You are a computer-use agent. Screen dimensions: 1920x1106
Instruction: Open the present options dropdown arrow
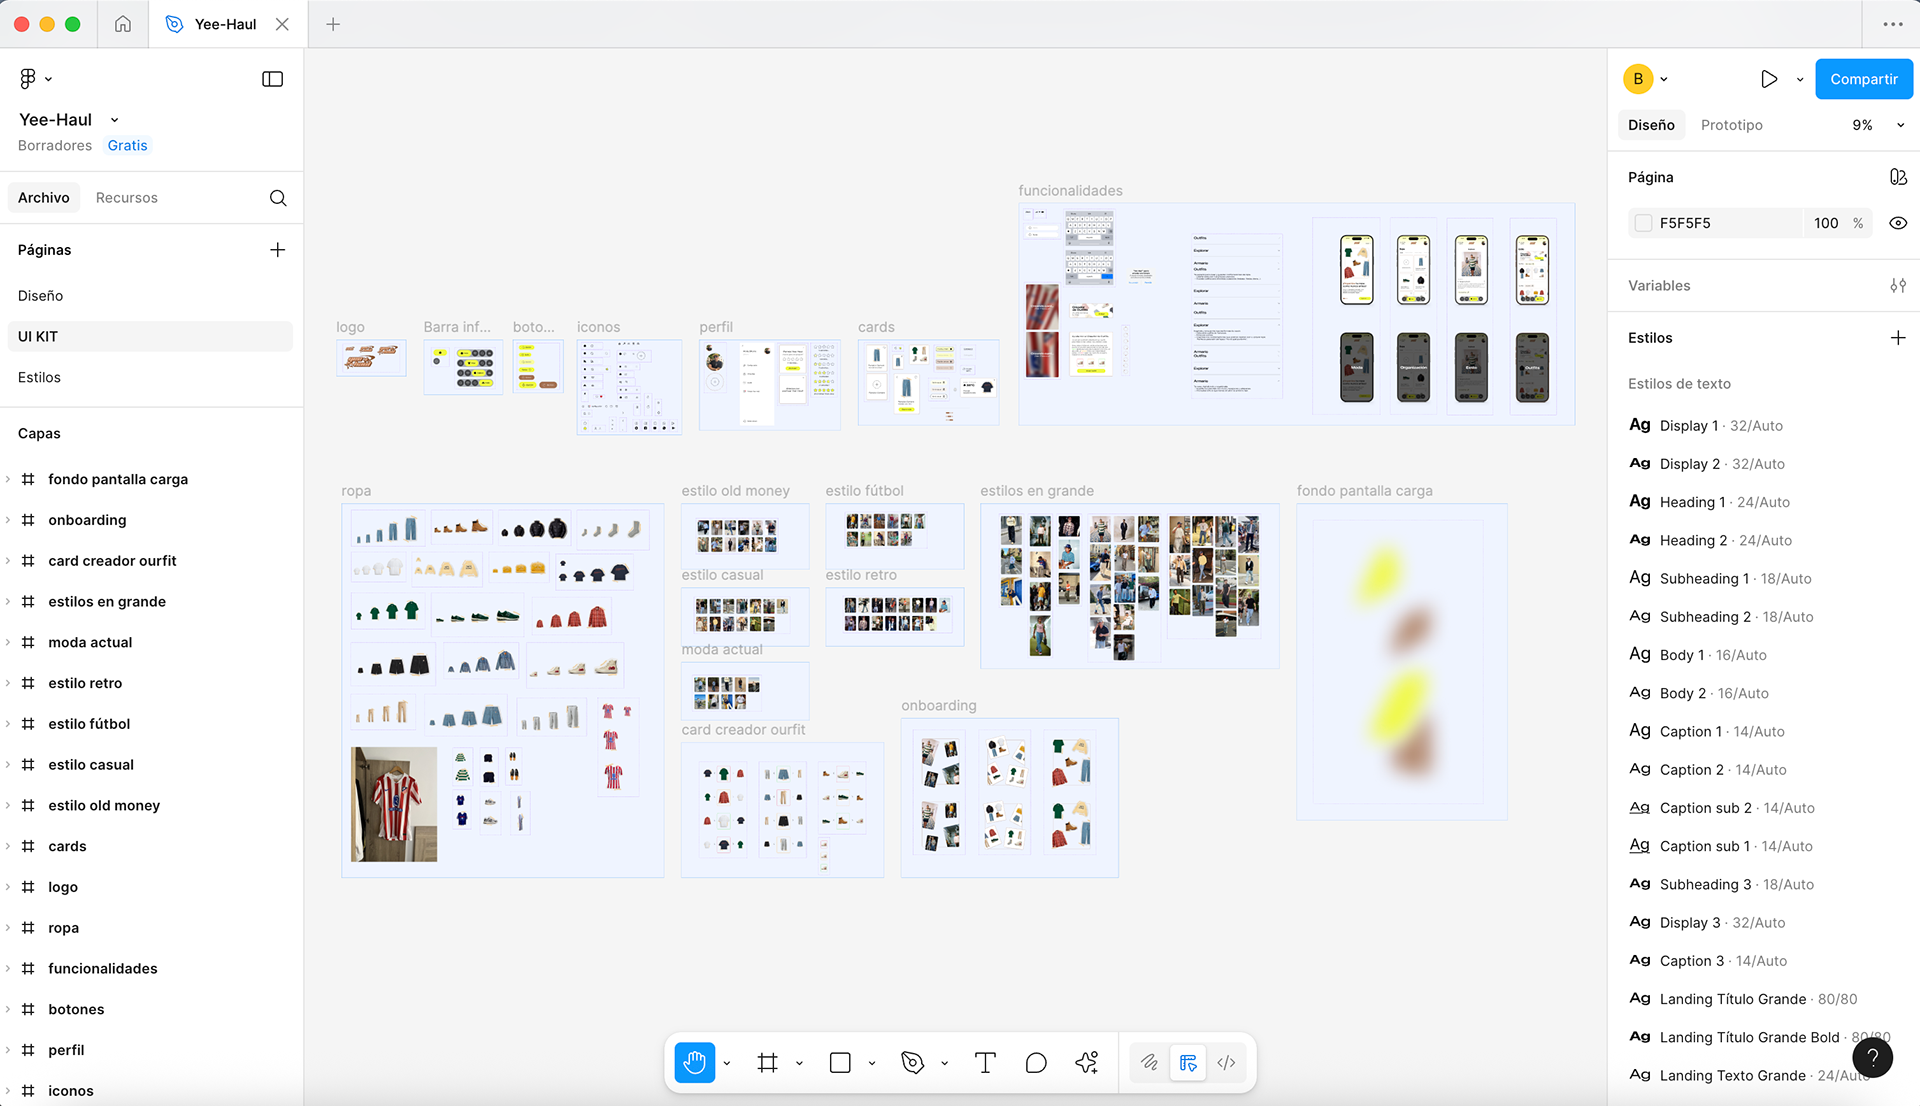point(1800,80)
